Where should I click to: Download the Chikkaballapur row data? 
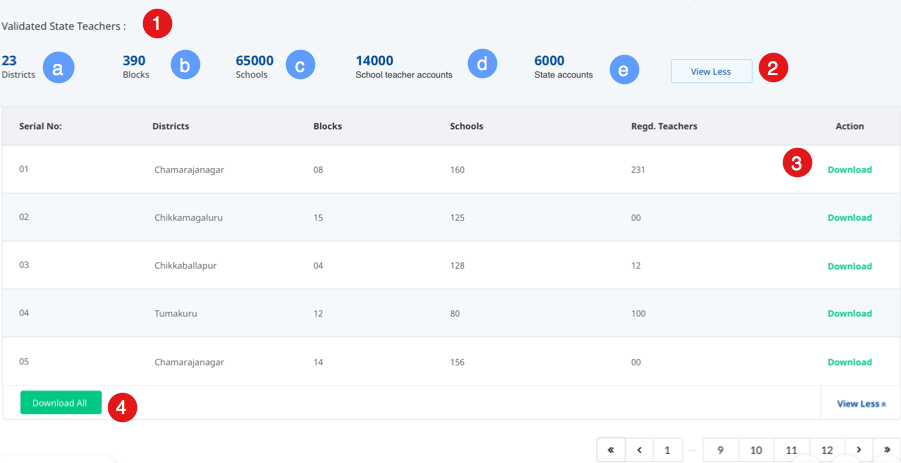[849, 267]
